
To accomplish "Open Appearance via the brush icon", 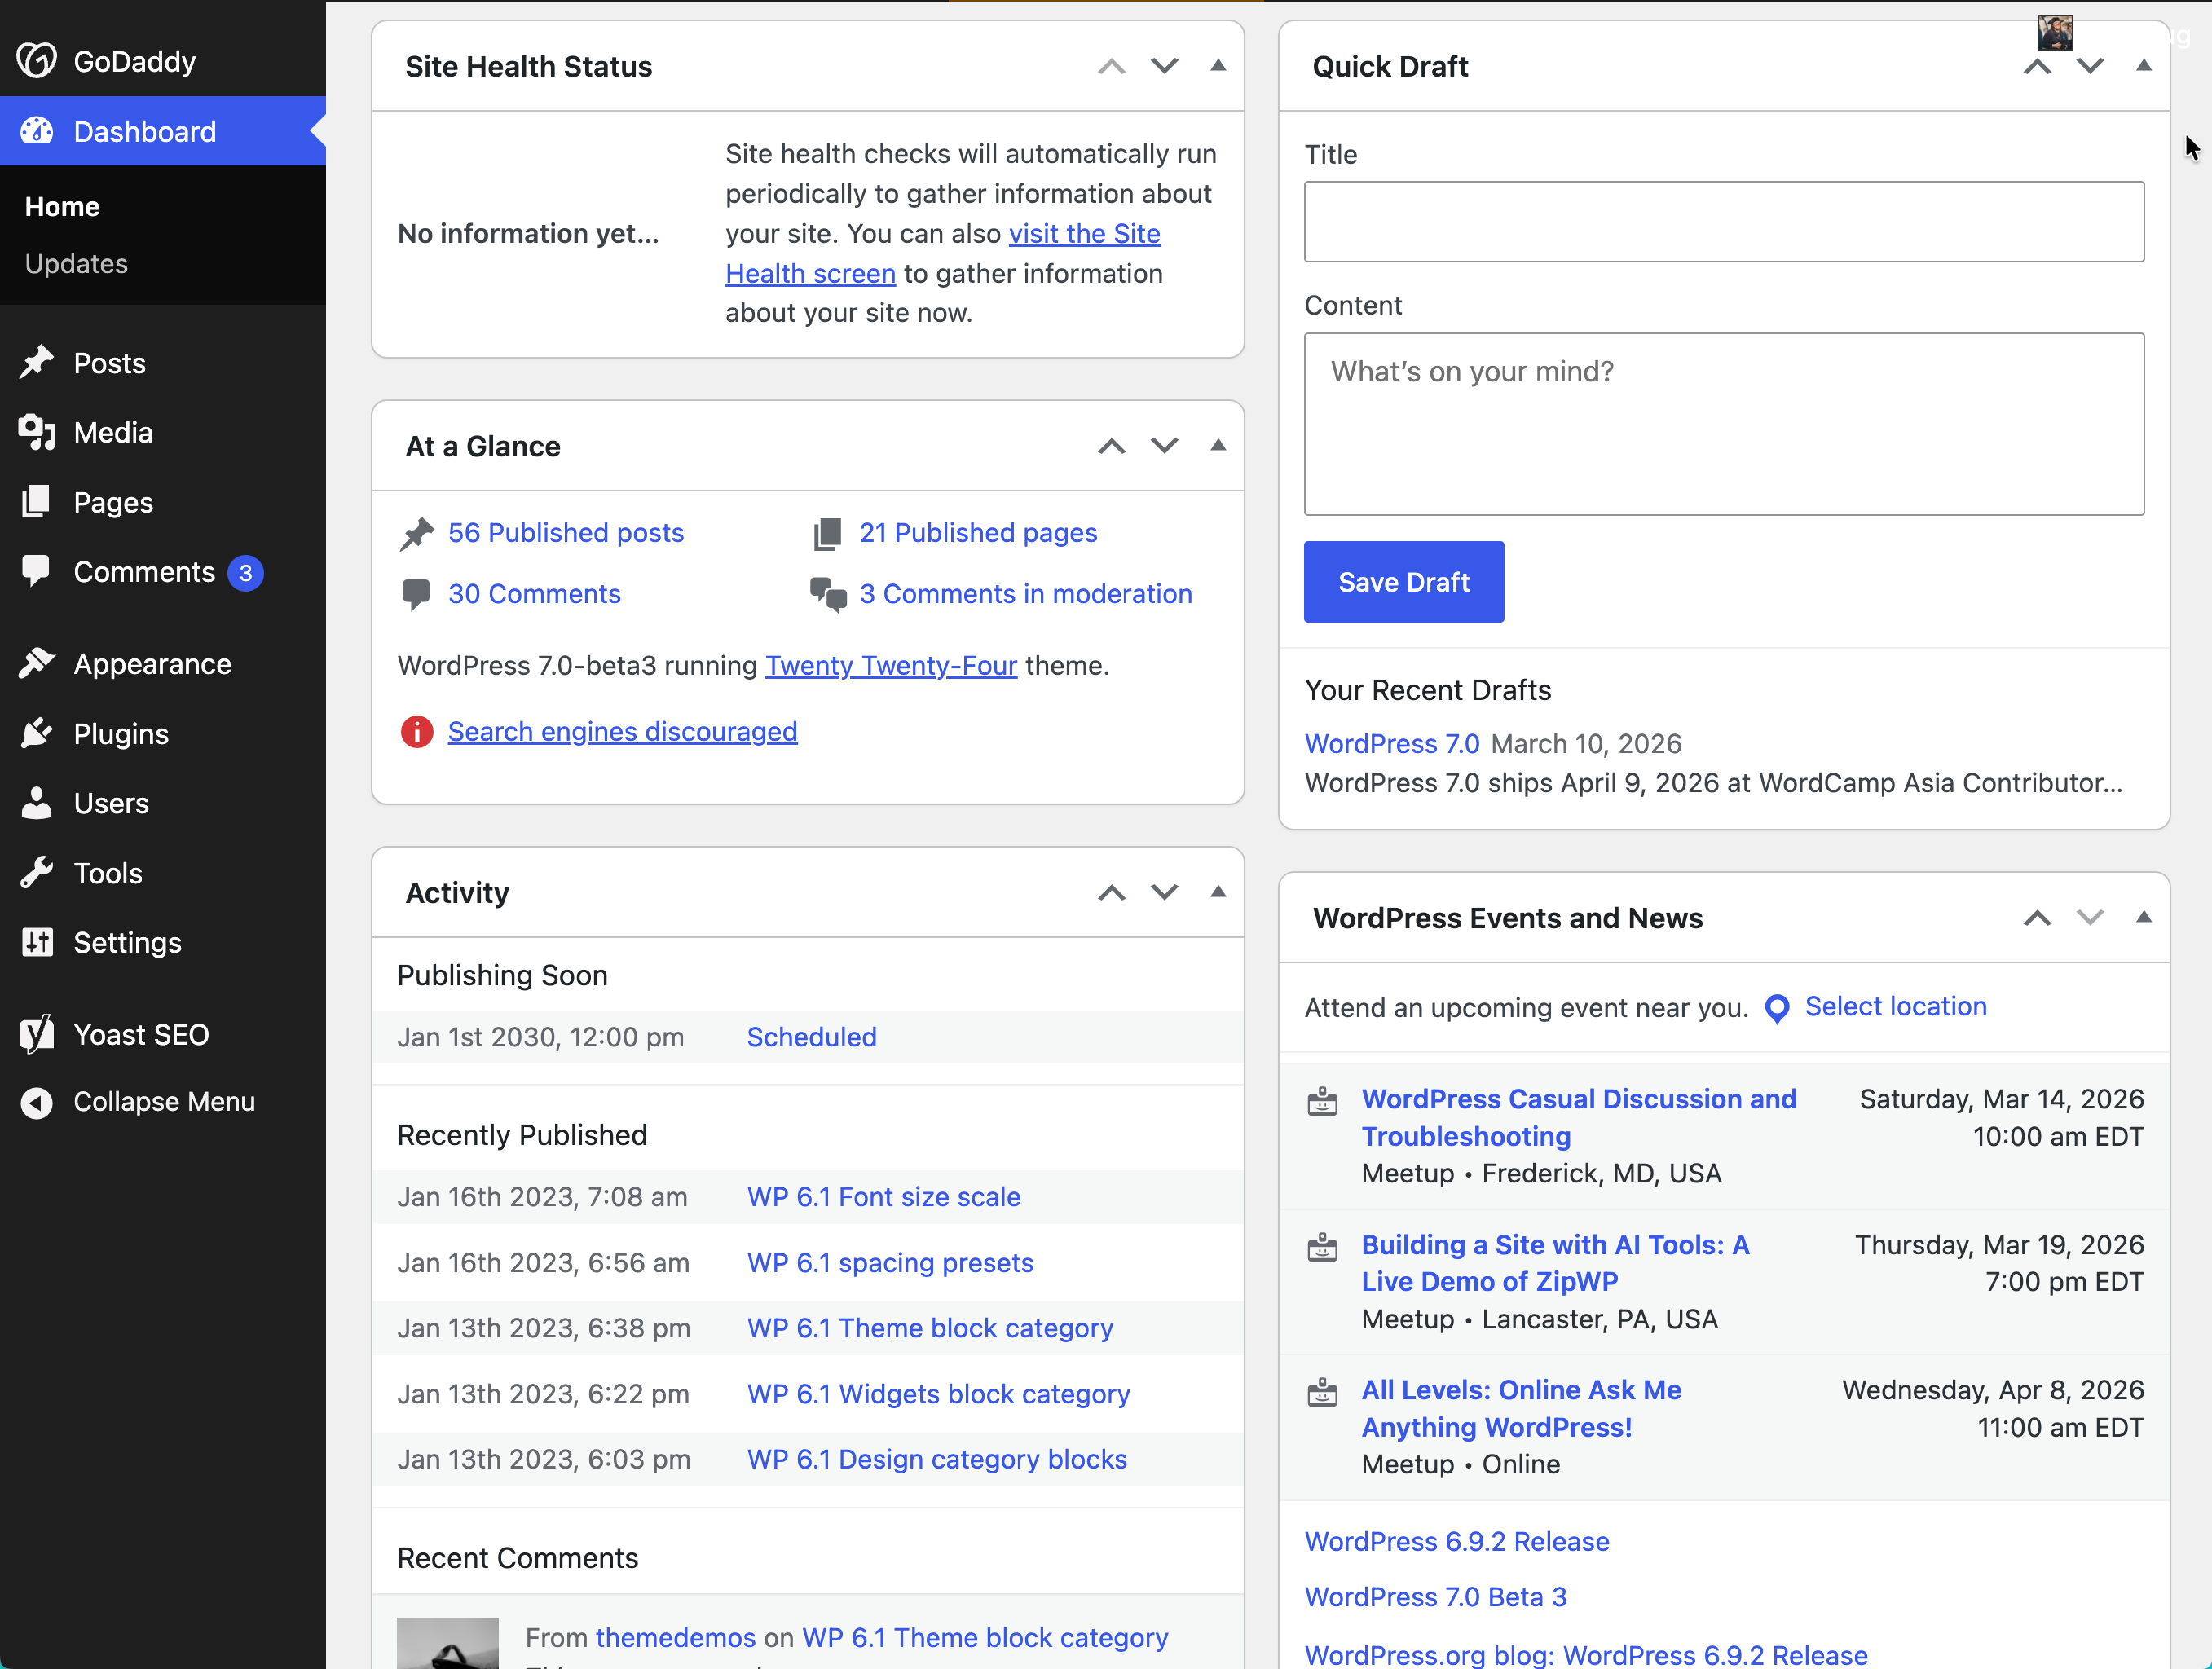I will click(x=37, y=663).
